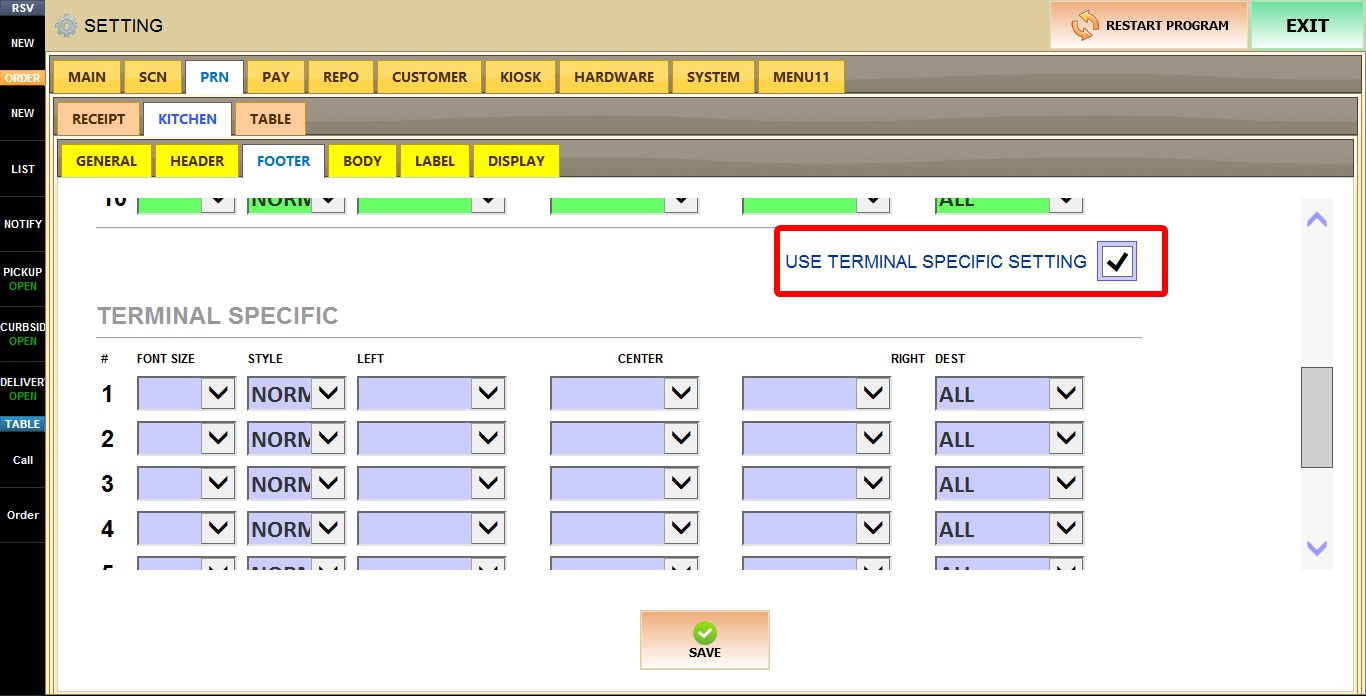Open the GENERAL kitchen tab
Image resolution: width=1366 pixels, height=696 pixels.
pos(106,161)
